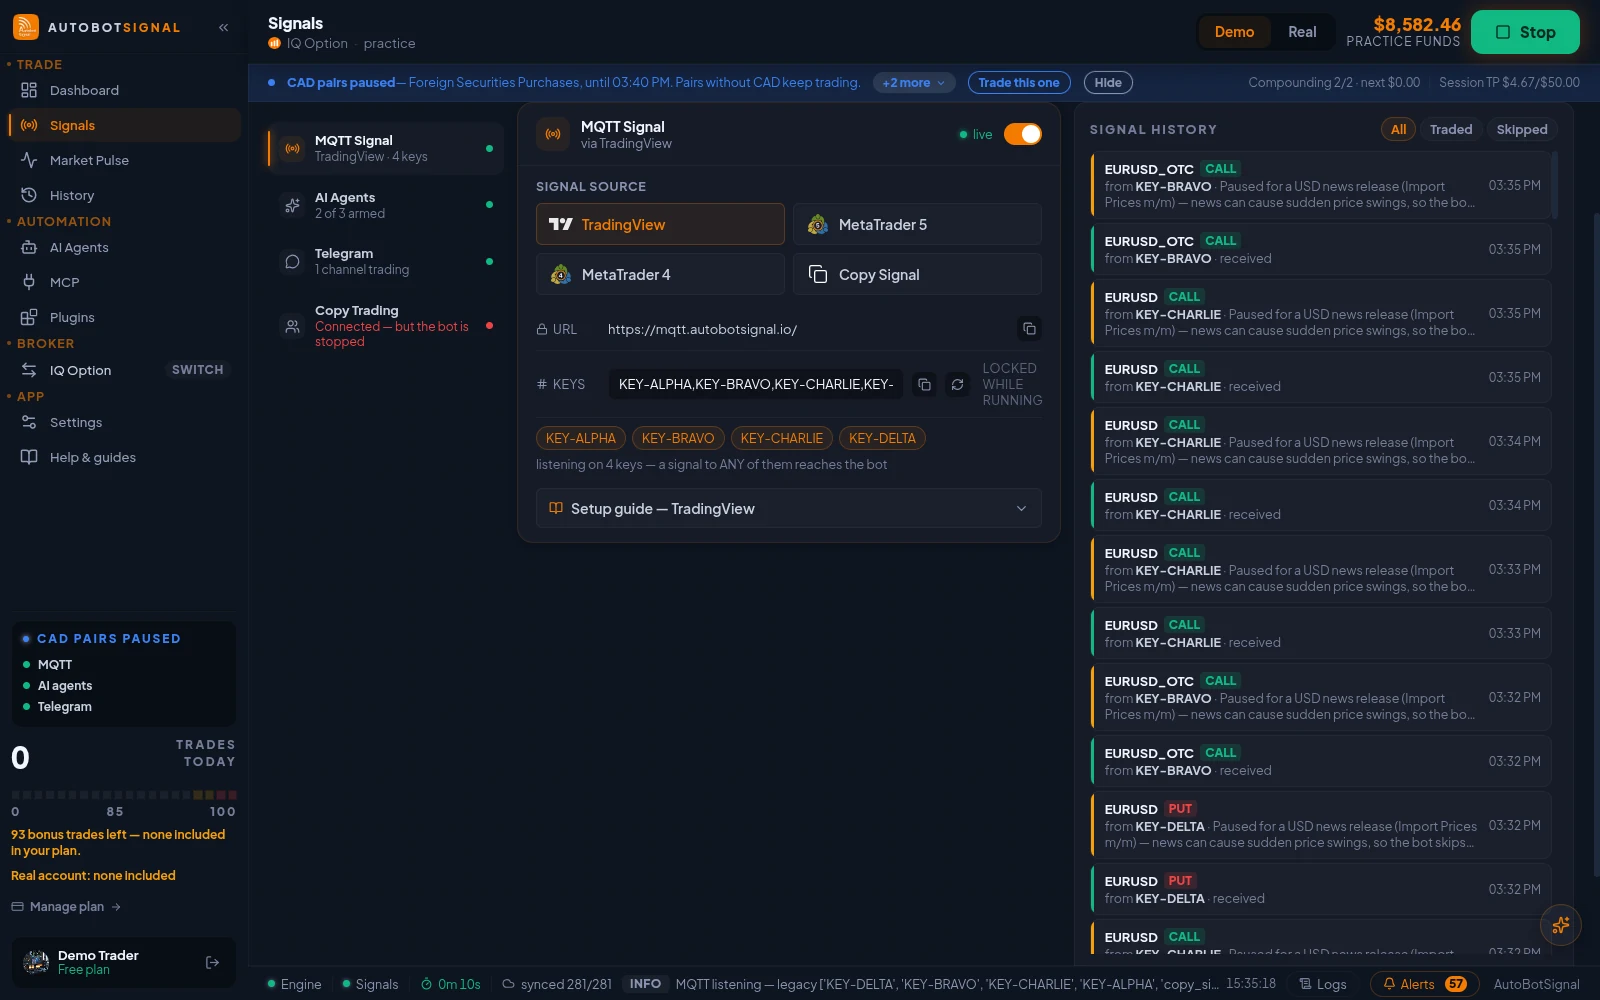
Task: Click the KEY-ALPHA key chip
Action: coord(581,438)
